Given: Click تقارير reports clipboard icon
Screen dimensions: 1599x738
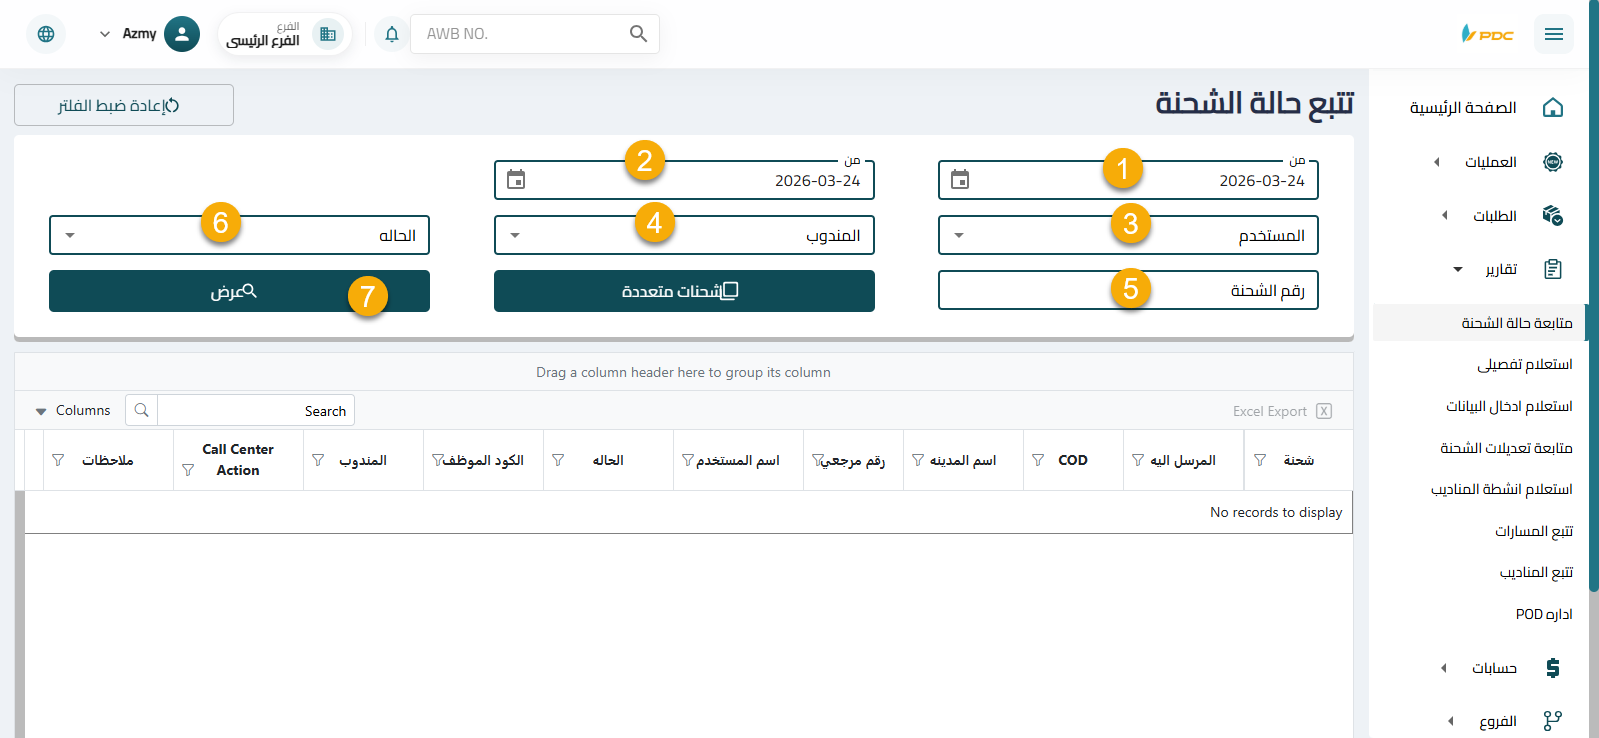Looking at the screenshot, I should [1553, 269].
